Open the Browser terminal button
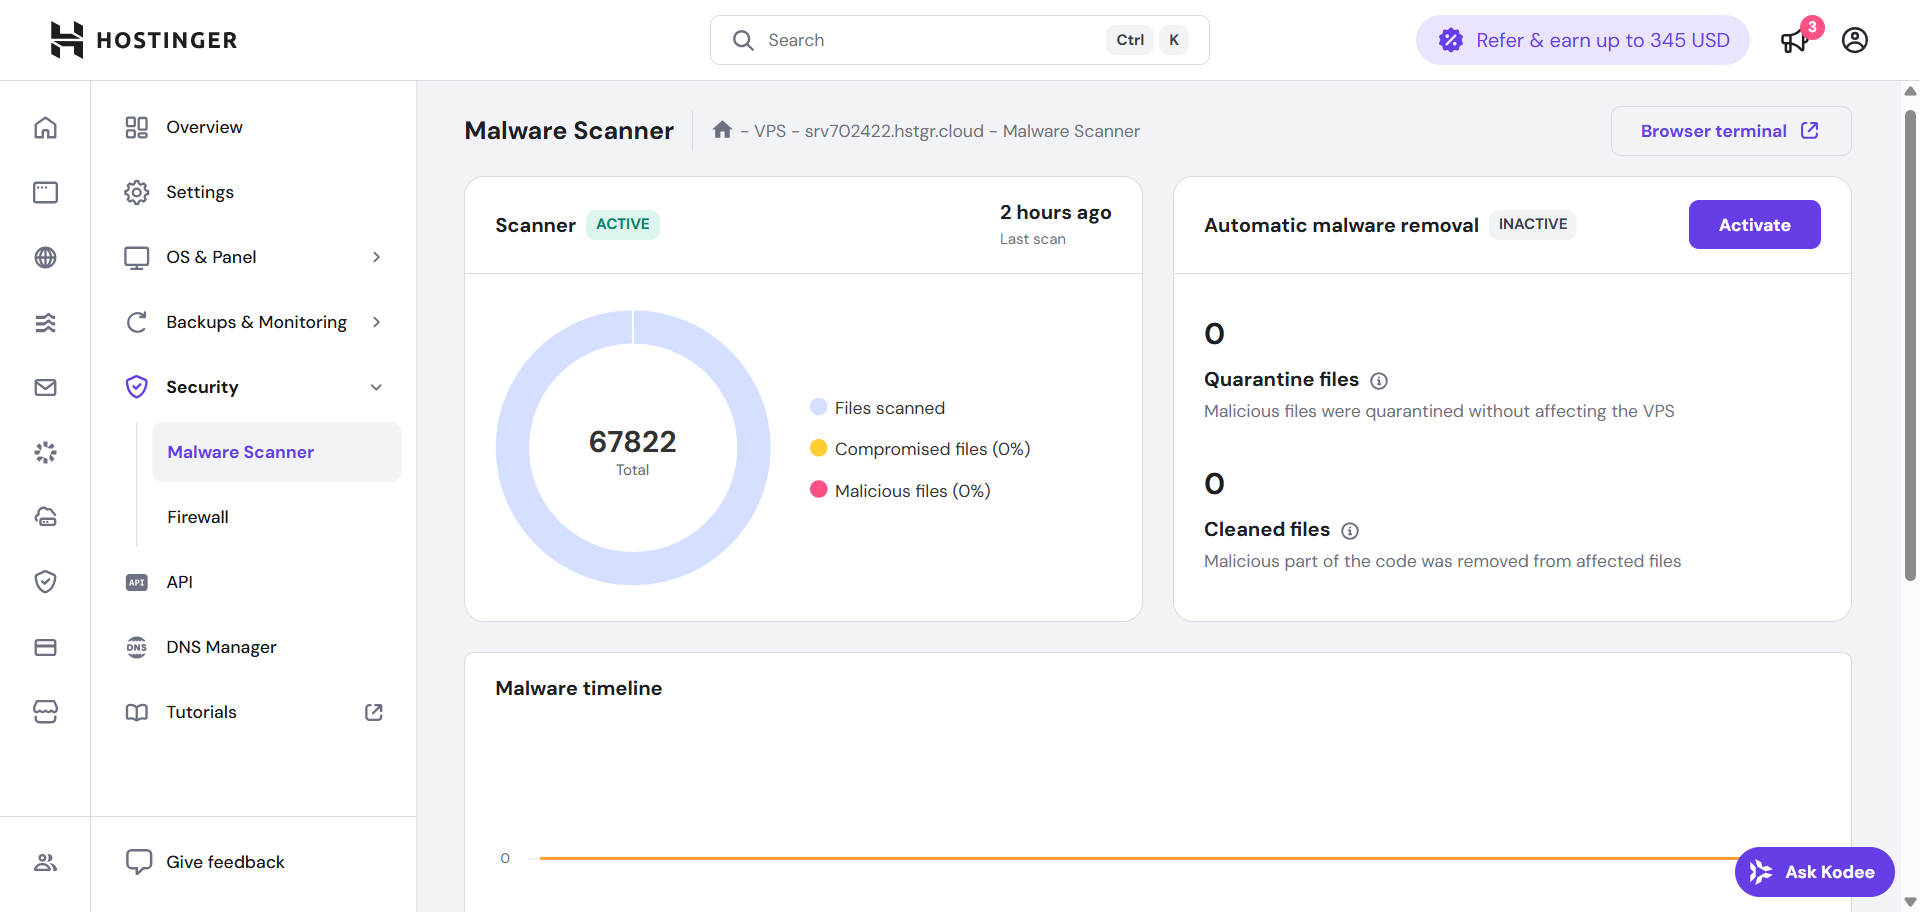 pyautogui.click(x=1730, y=131)
